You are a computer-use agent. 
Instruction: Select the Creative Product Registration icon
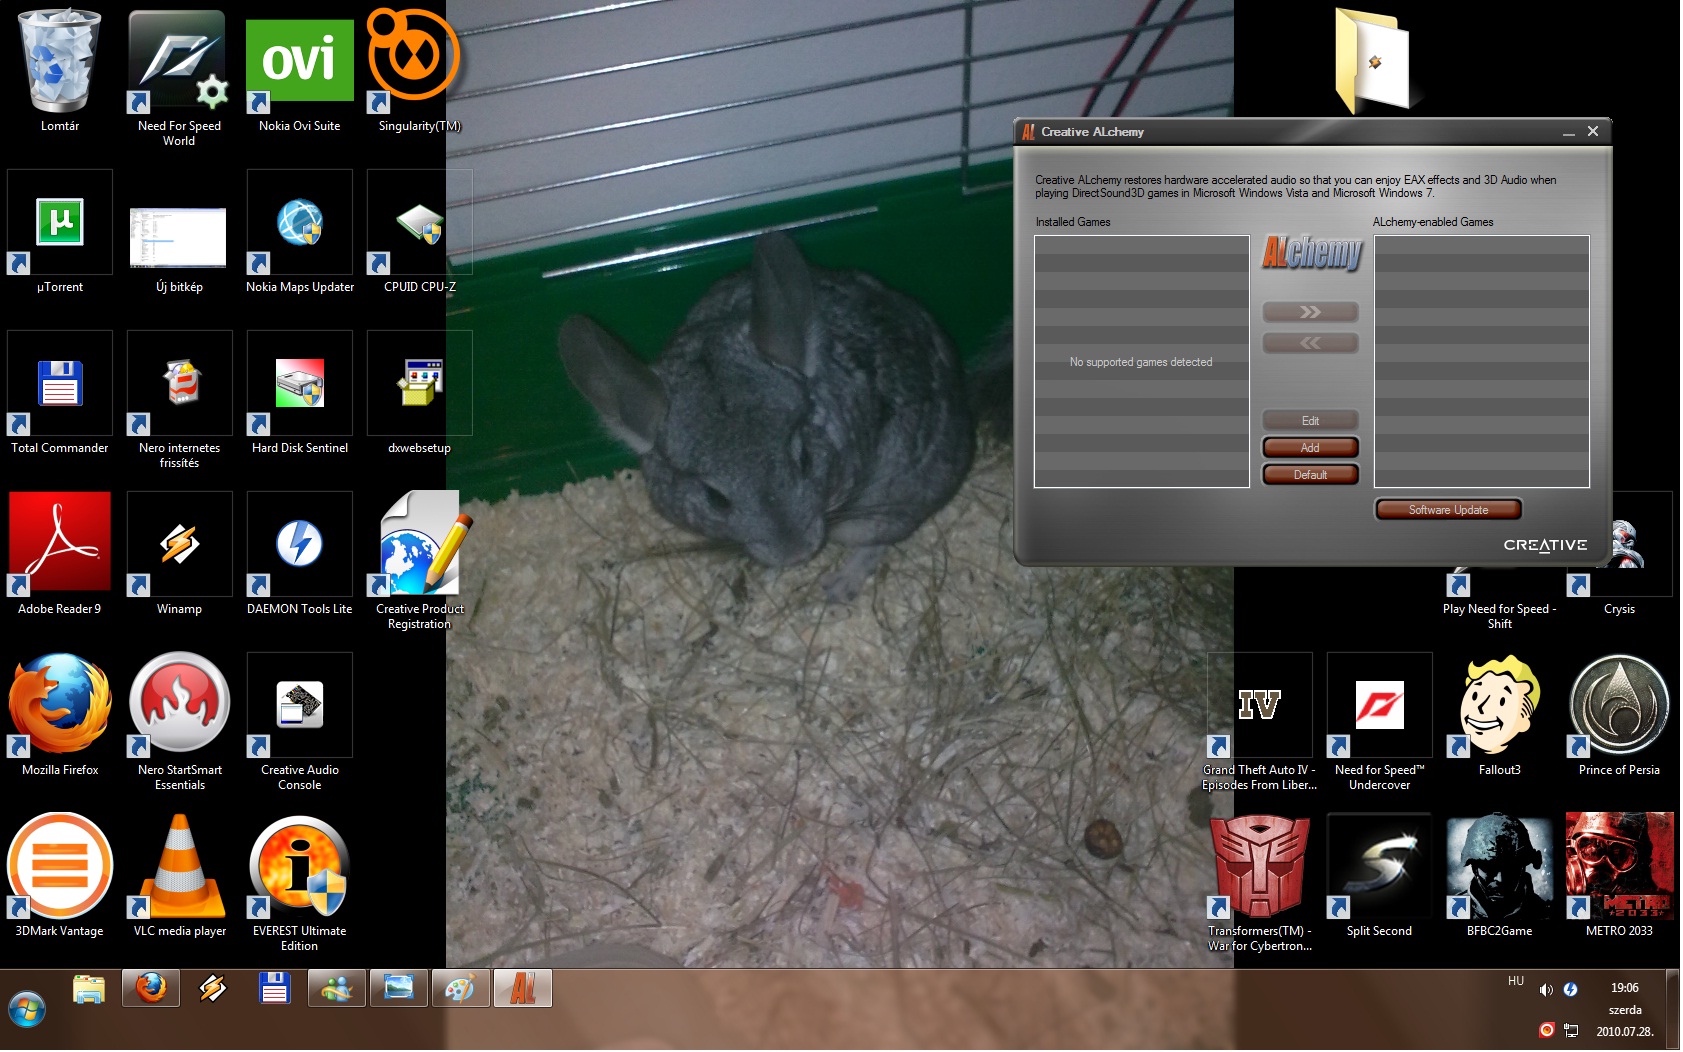(x=419, y=561)
